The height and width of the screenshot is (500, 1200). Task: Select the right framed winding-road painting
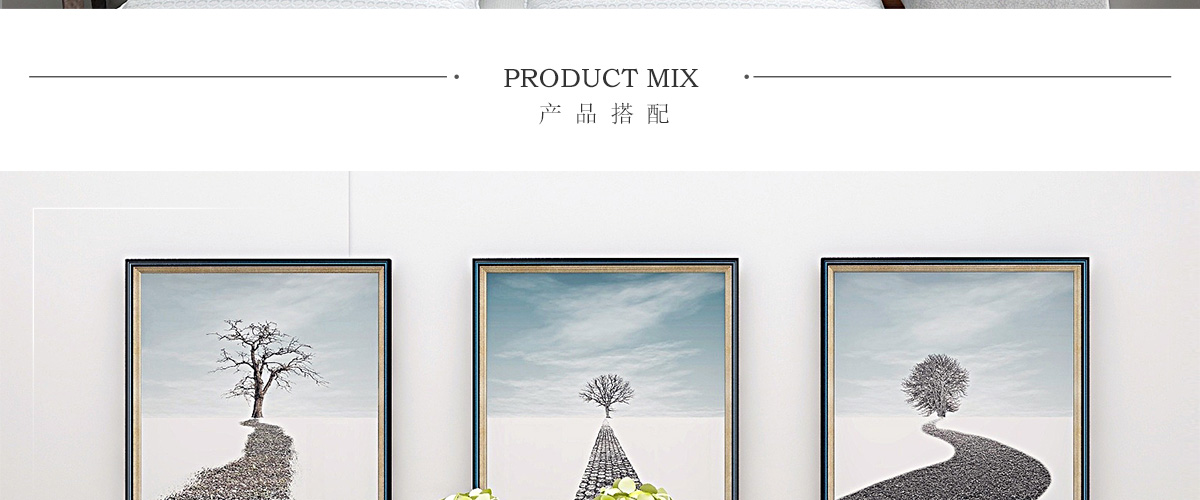coord(954,380)
